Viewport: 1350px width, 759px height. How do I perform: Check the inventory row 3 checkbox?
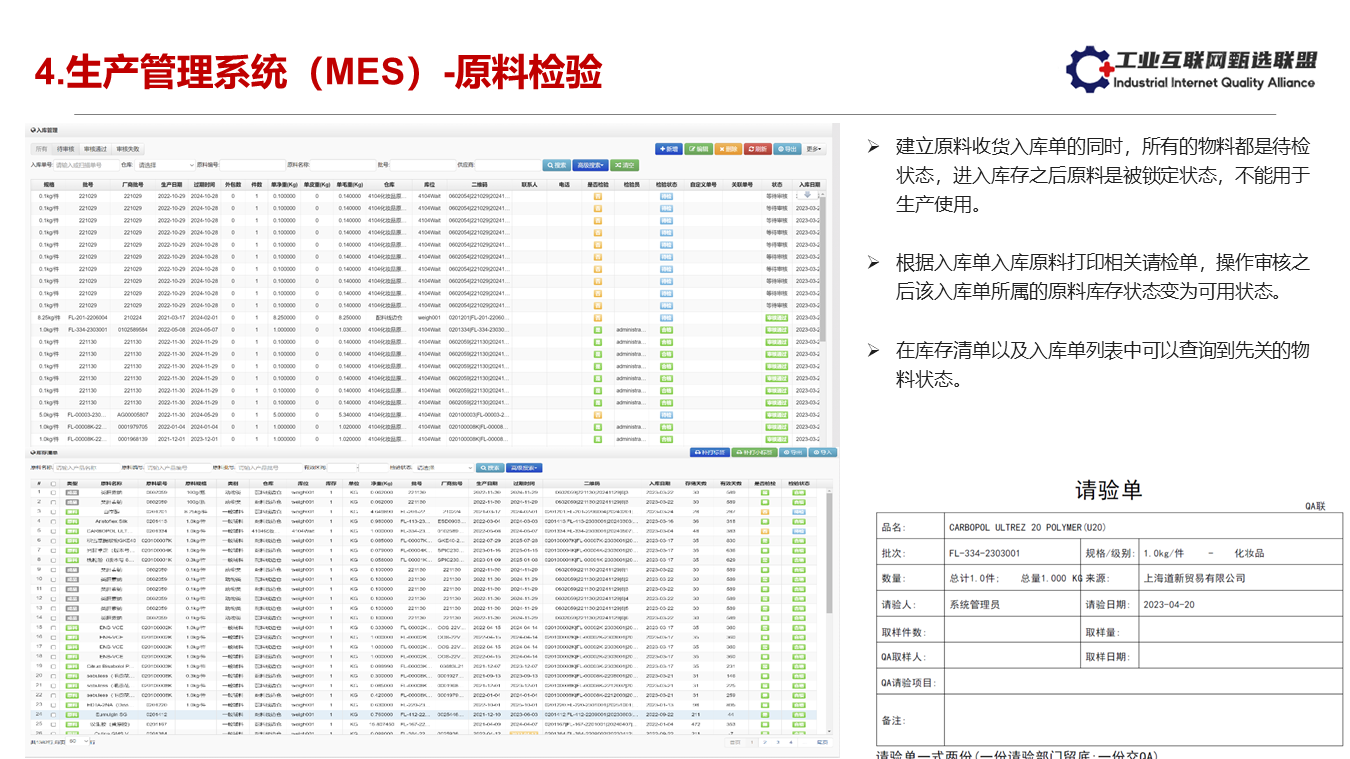coord(53,511)
